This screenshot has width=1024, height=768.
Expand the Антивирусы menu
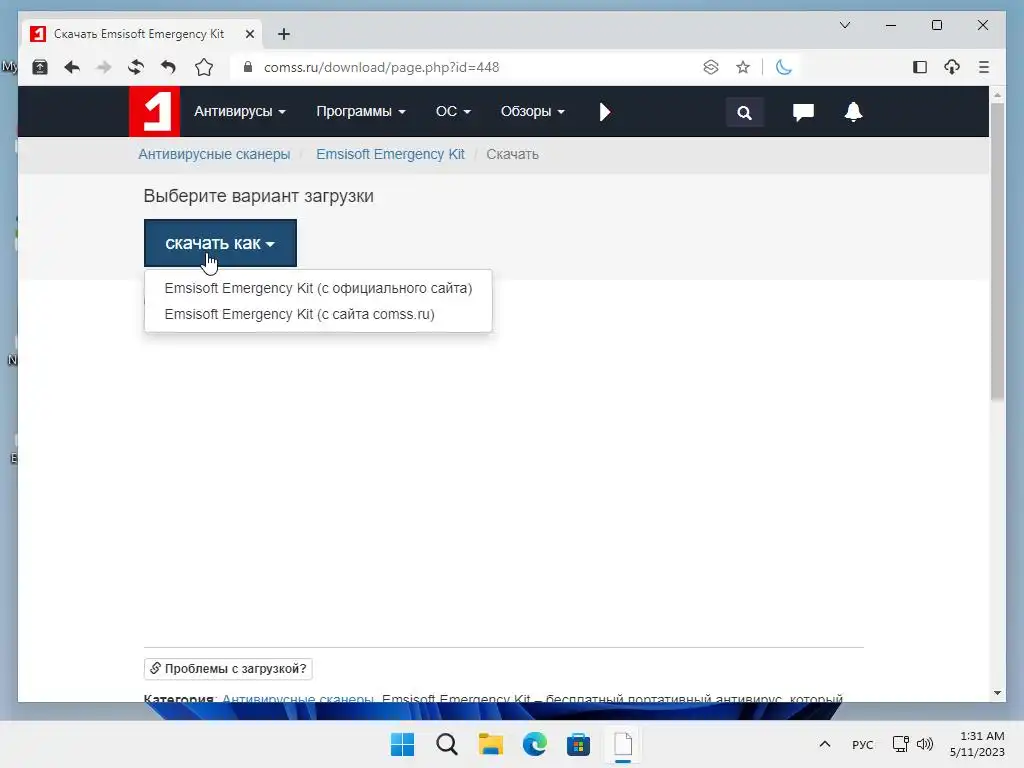(x=240, y=112)
